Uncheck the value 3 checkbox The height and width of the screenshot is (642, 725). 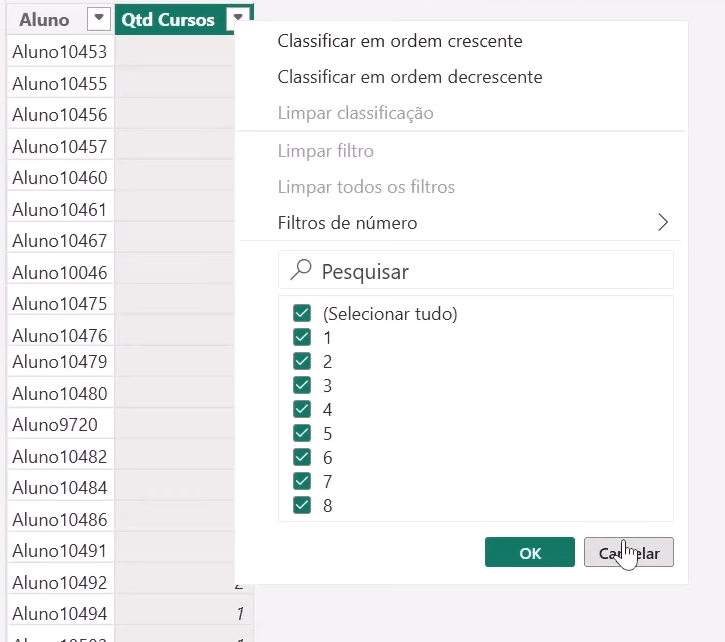[302, 385]
